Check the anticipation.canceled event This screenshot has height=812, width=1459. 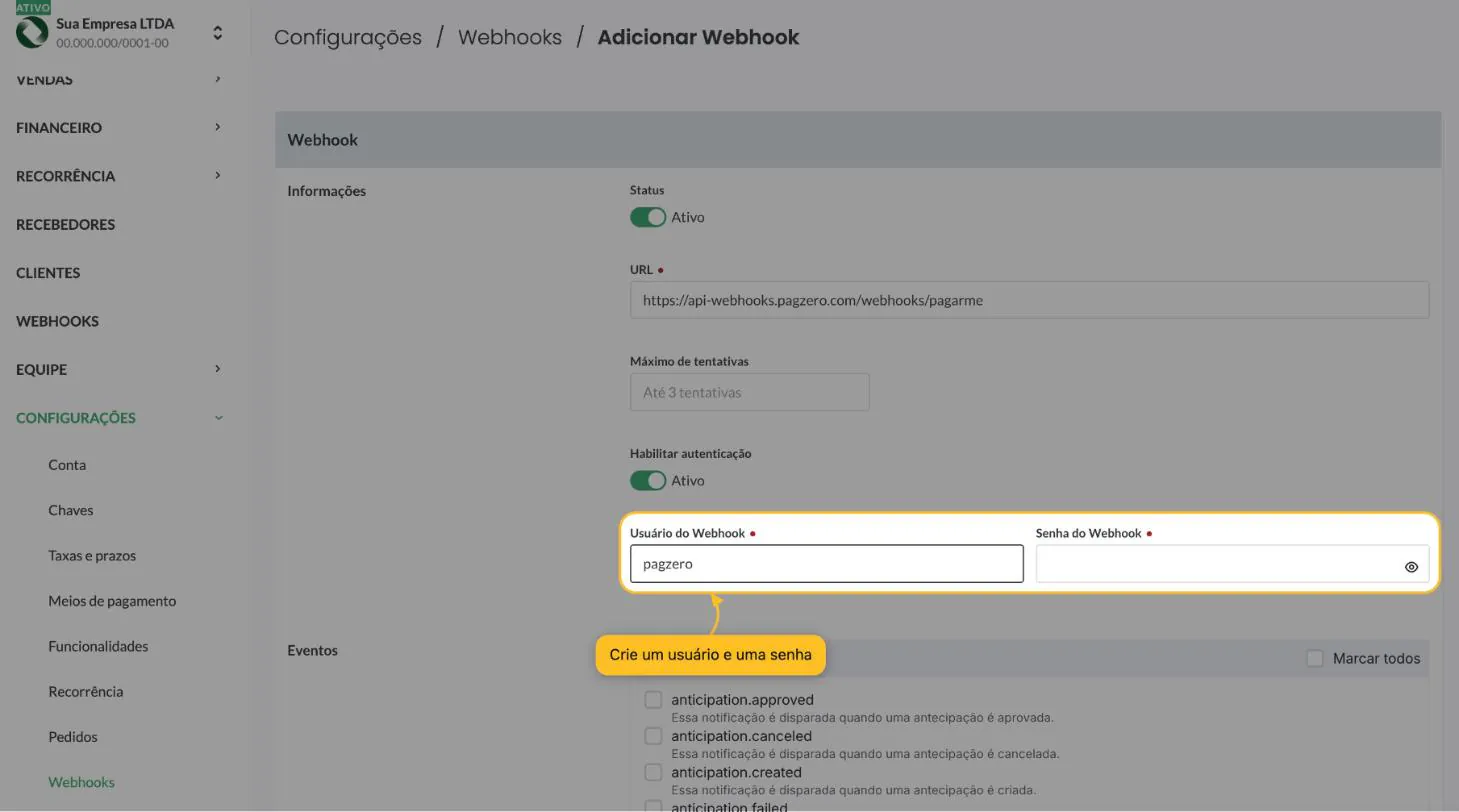653,736
